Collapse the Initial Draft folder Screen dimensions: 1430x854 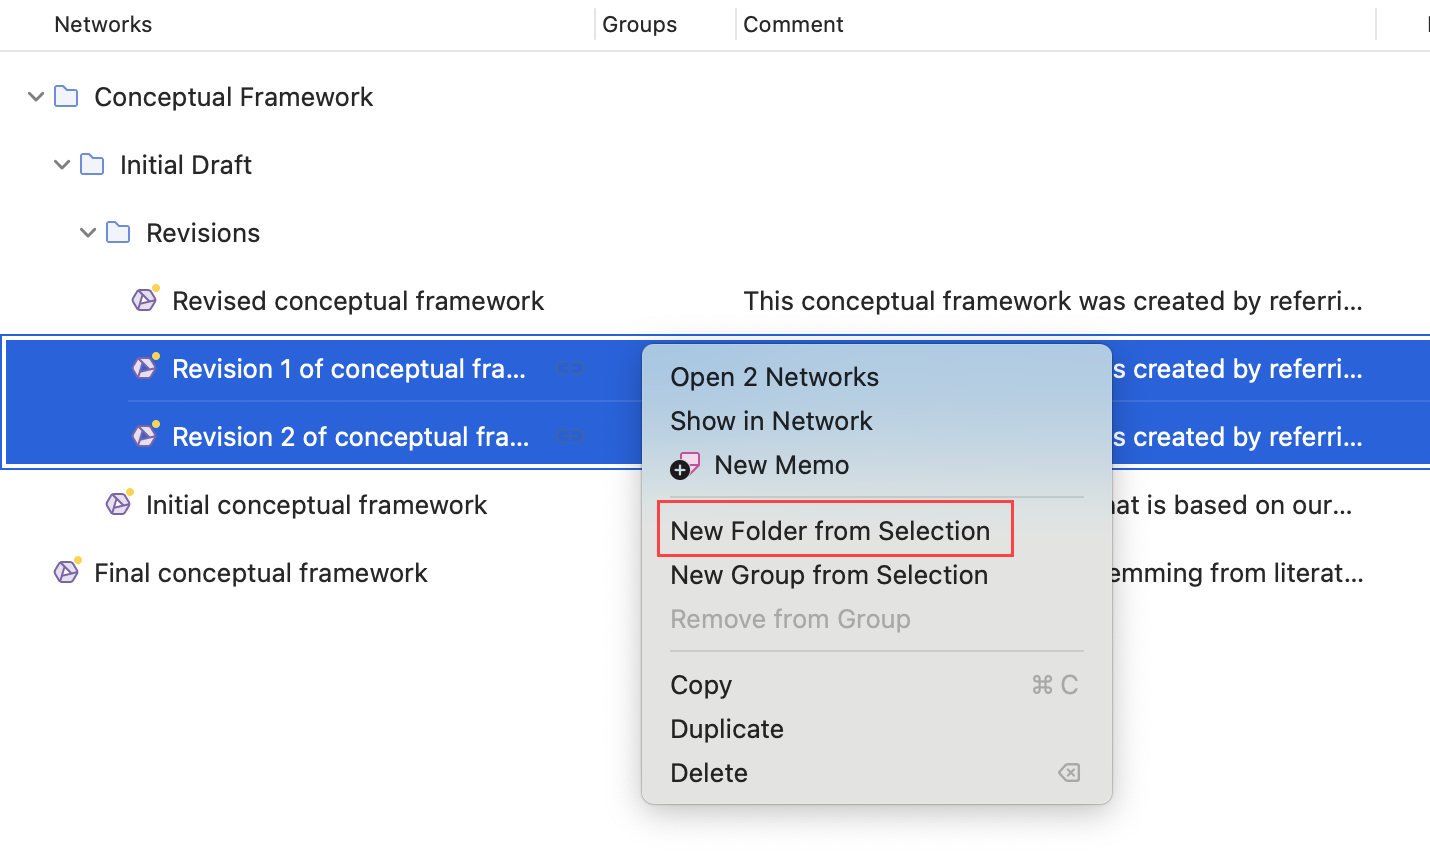click(x=62, y=165)
